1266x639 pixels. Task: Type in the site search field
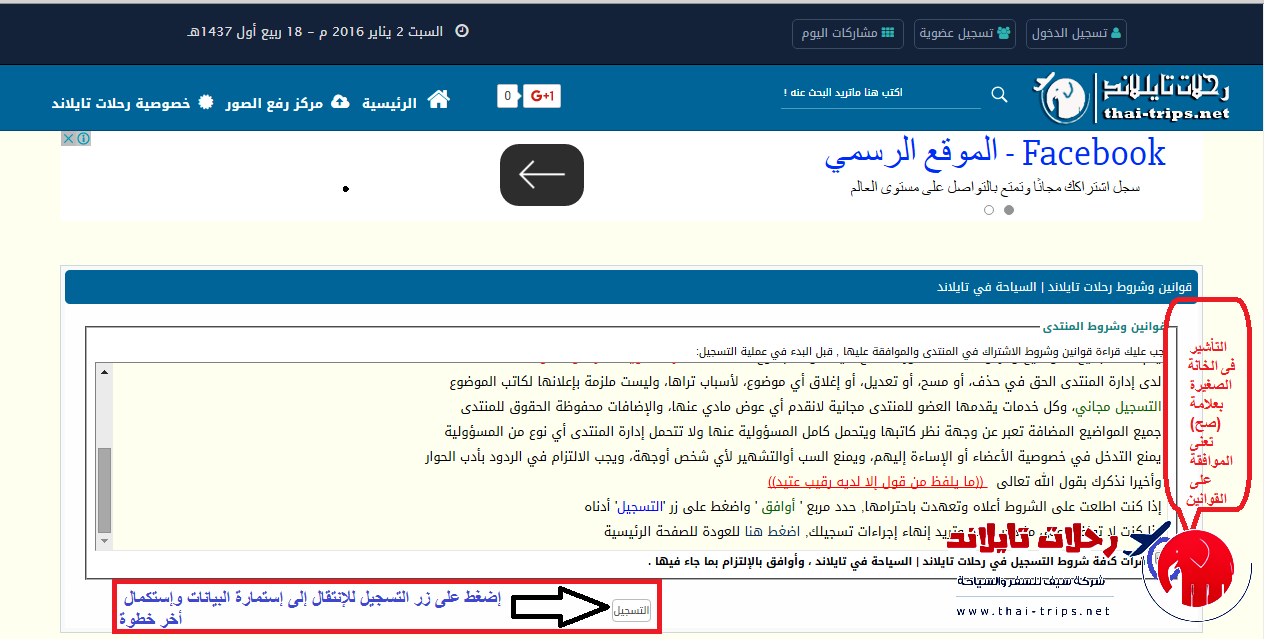click(880, 93)
